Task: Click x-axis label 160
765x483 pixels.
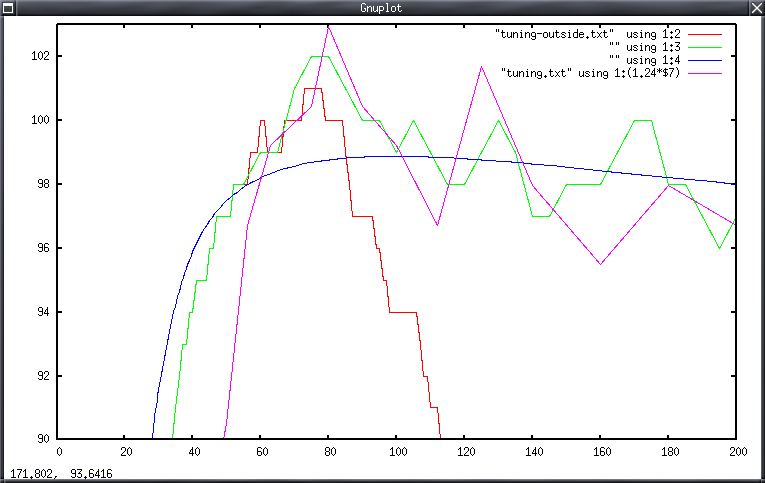Action: tap(602, 452)
